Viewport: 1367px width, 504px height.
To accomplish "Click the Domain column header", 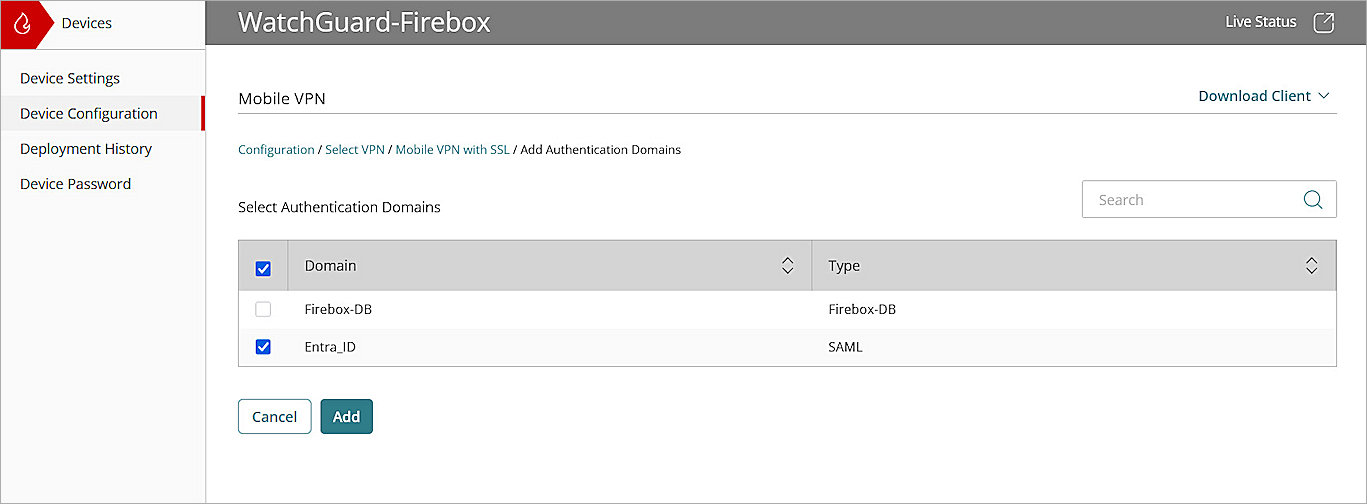I will pos(550,266).
